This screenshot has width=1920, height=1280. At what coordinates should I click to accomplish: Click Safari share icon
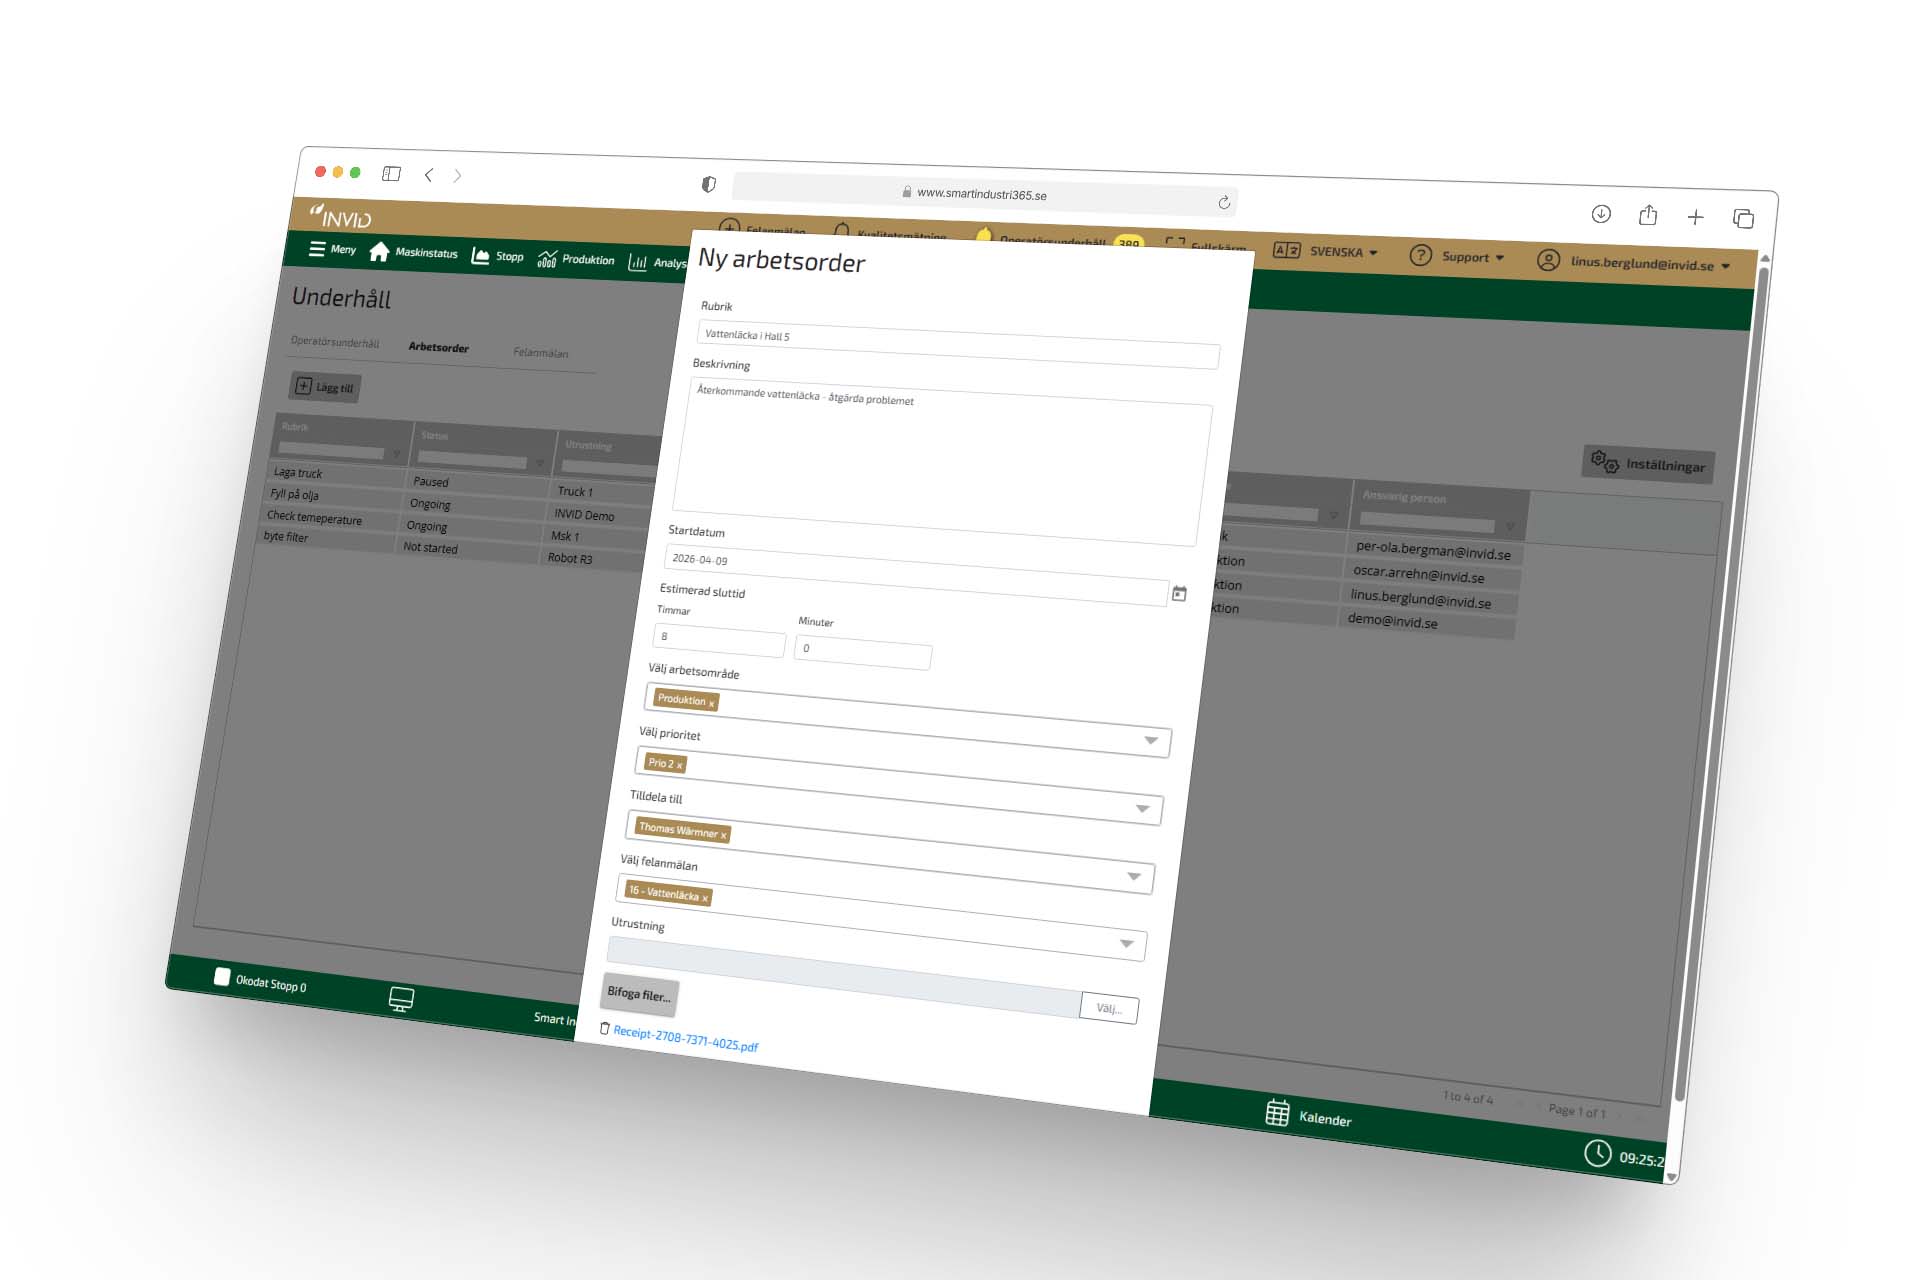1648,215
